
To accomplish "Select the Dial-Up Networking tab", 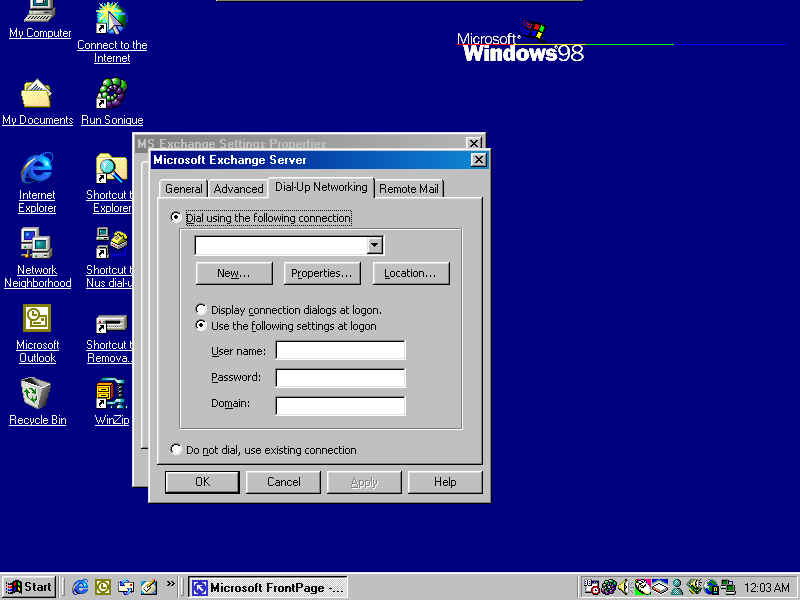I will tap(321, 187).
